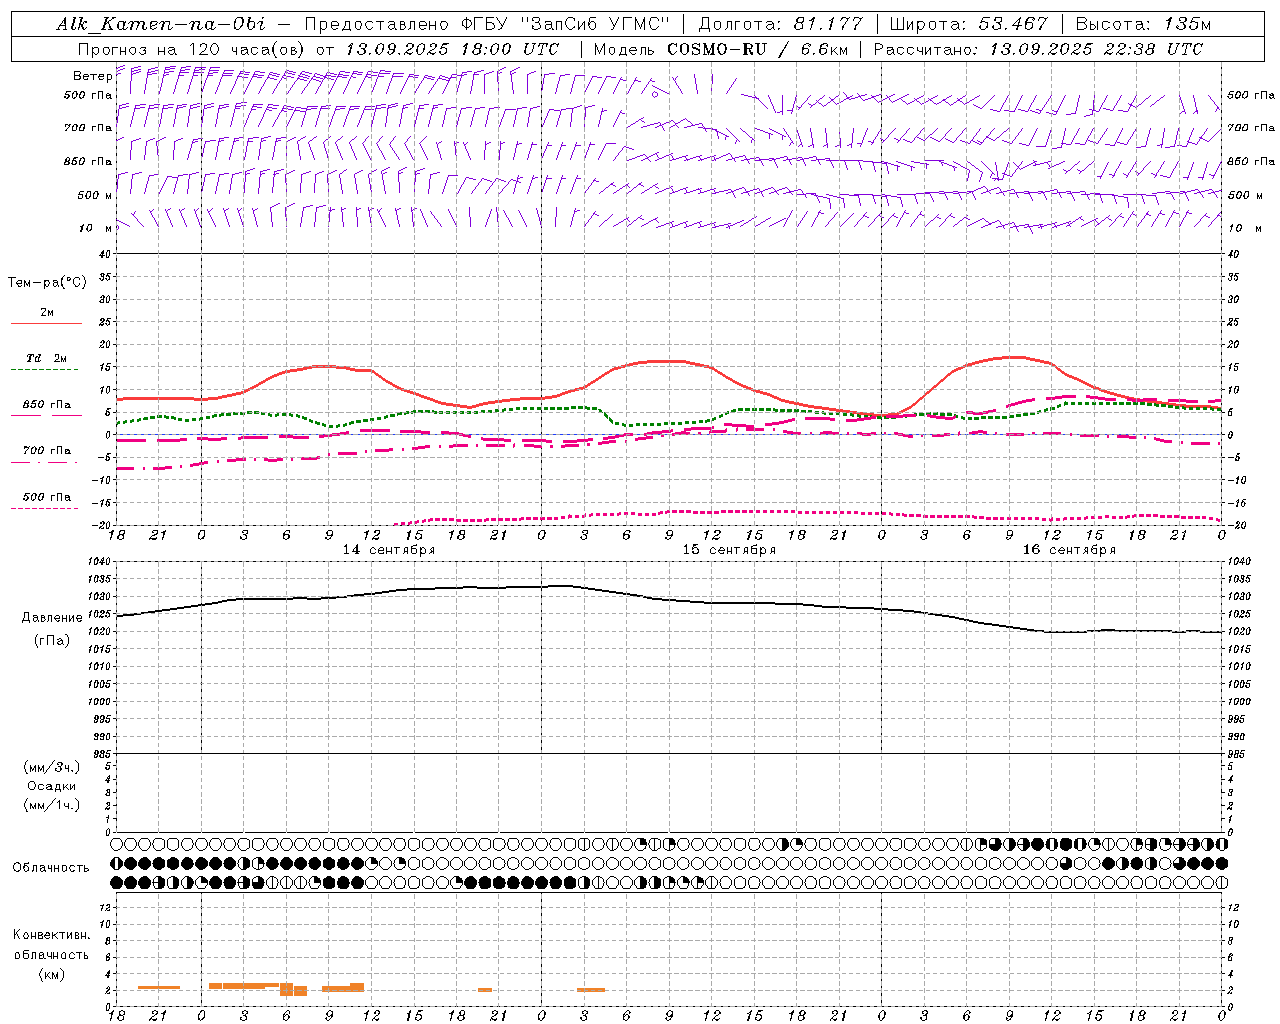Select the 'Прогноз на 120 часа(ов)' text

pos(192,49)
